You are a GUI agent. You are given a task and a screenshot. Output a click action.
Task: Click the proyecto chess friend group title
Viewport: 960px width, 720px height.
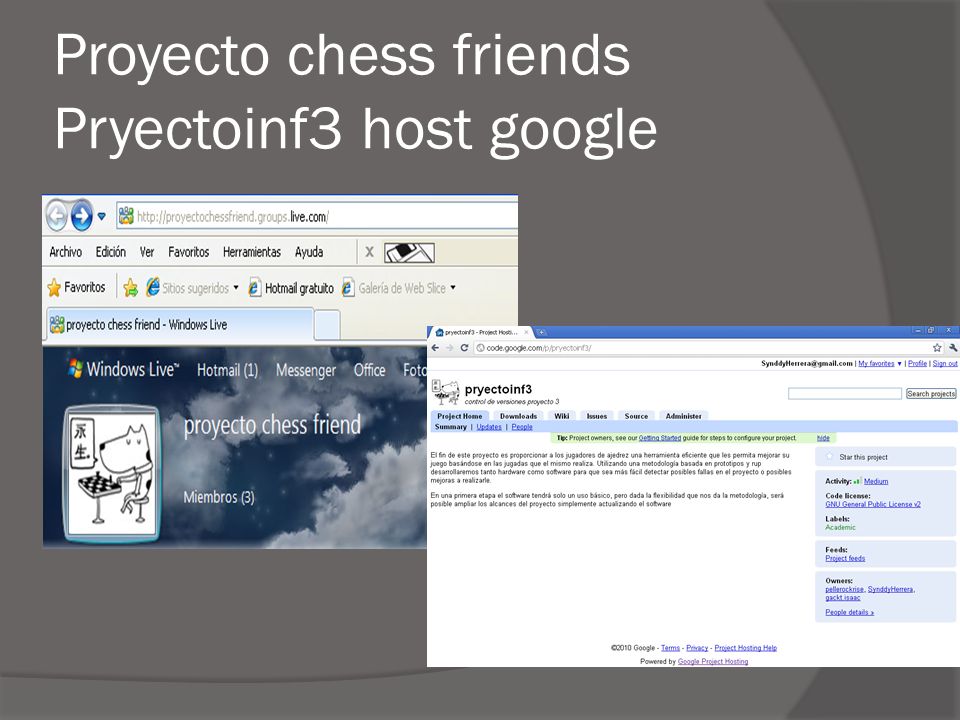tap(272, 424)
